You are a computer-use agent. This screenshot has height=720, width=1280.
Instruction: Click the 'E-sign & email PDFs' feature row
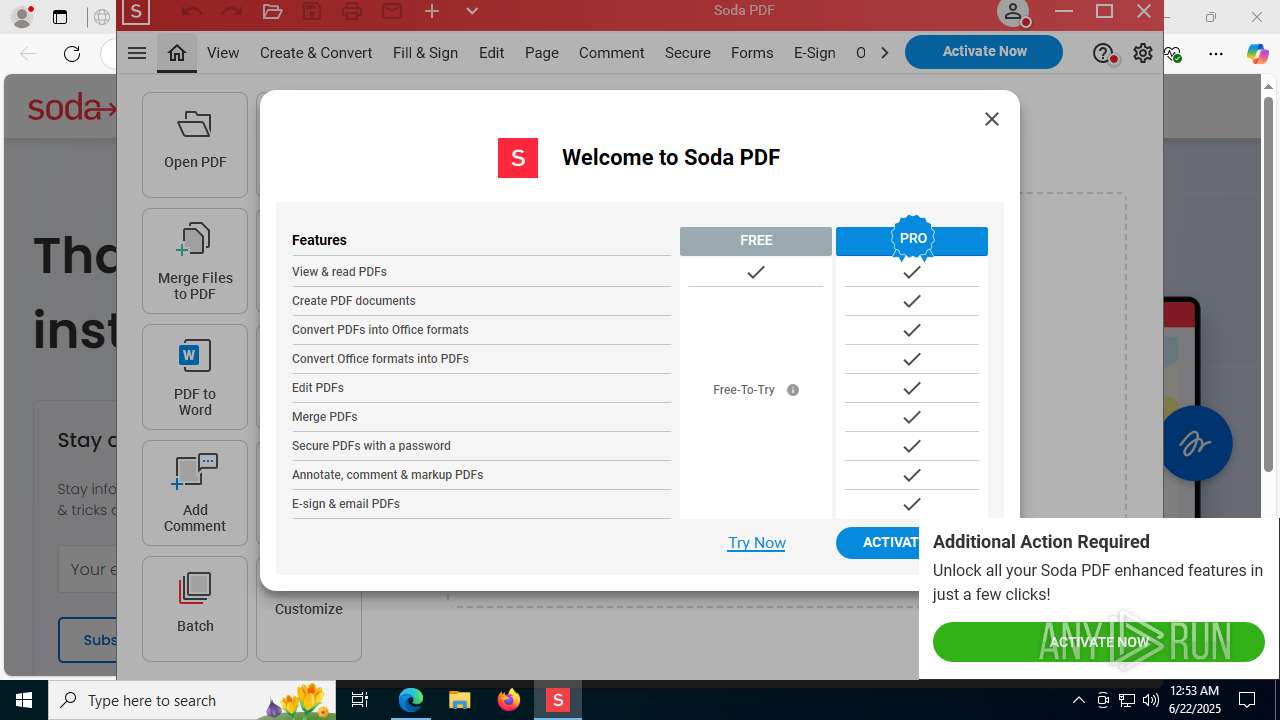481,504
